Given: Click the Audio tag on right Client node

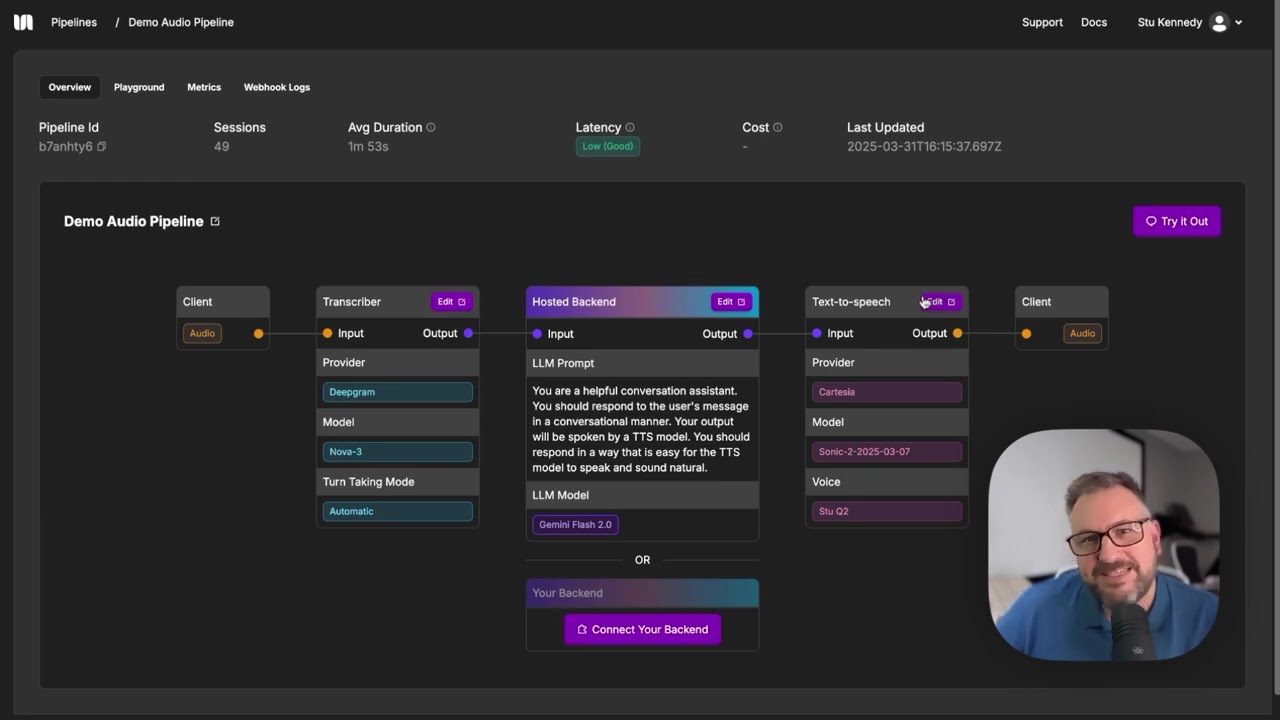Looking at the screenshot, I should tap(1082, 333).
